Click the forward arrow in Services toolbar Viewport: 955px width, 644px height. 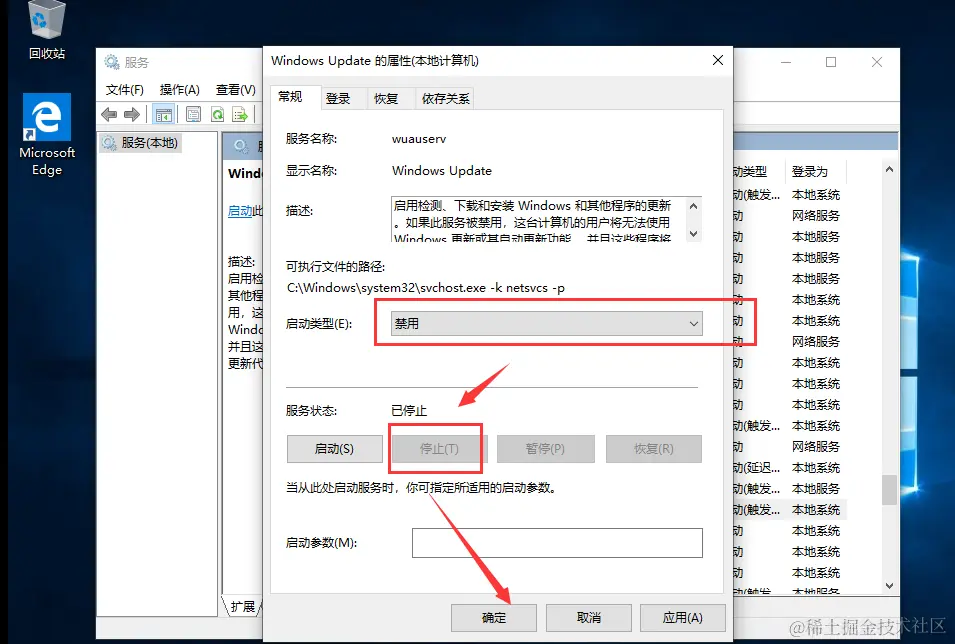132,114
